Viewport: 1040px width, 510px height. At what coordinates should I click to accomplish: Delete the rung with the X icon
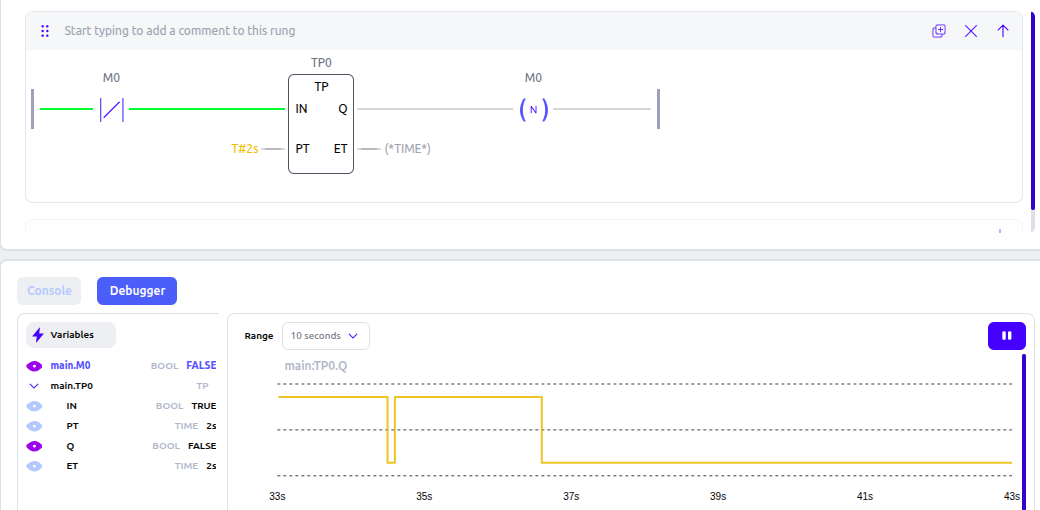click(971, 31)
